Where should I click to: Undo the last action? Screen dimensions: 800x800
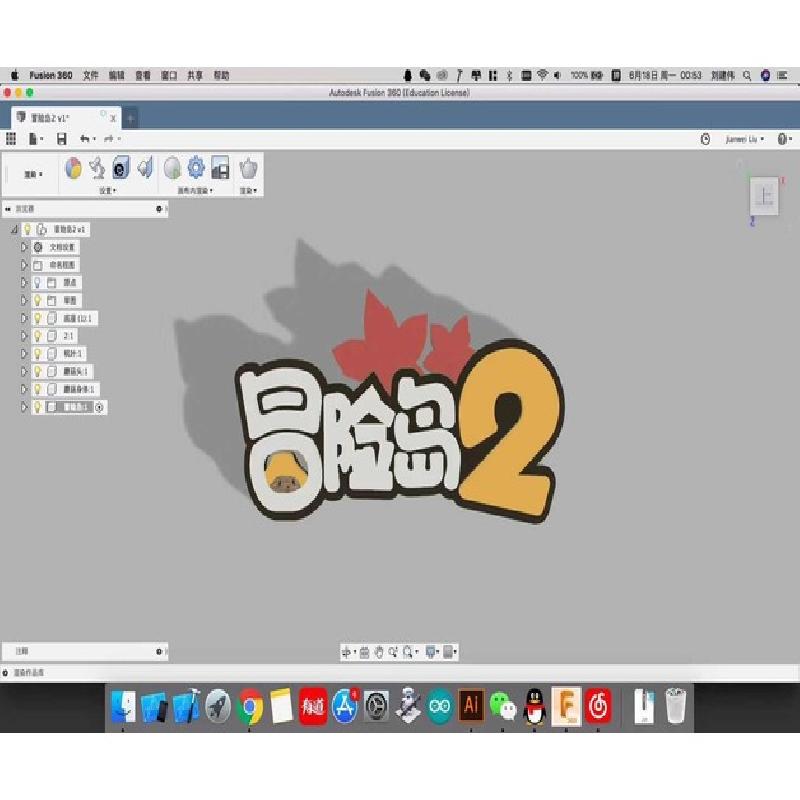[85, 139]
